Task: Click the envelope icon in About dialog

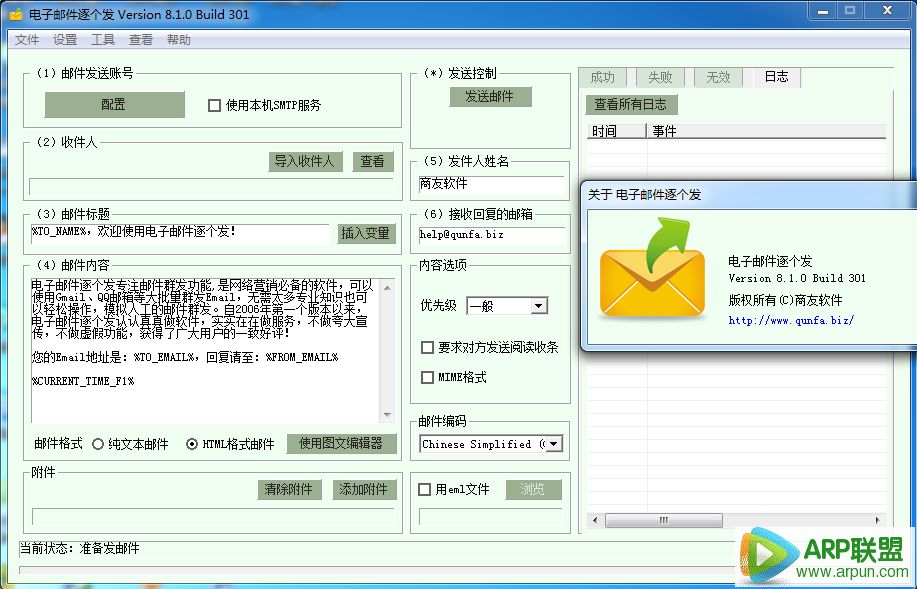Action: click(652, 269)
